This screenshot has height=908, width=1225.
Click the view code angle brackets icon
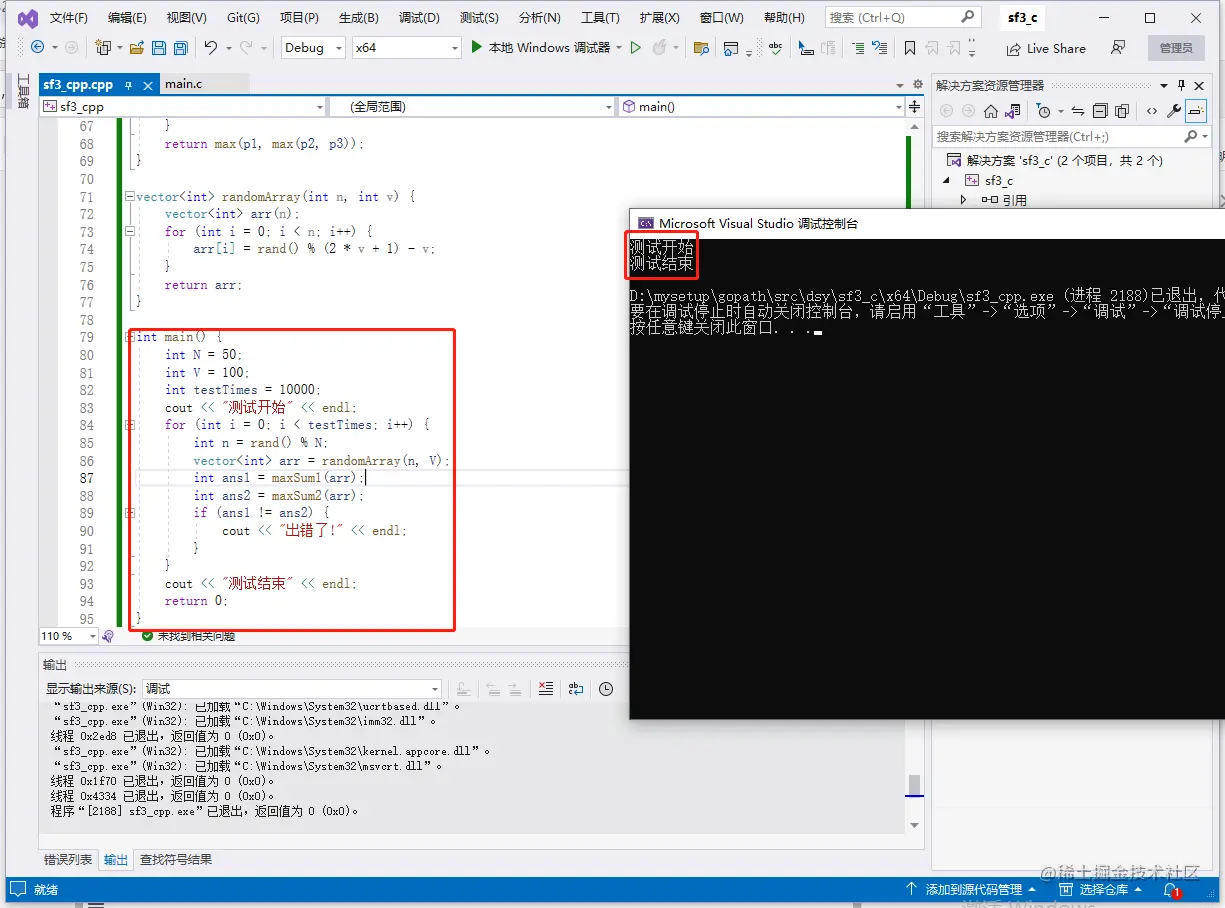coord(1152,111)
